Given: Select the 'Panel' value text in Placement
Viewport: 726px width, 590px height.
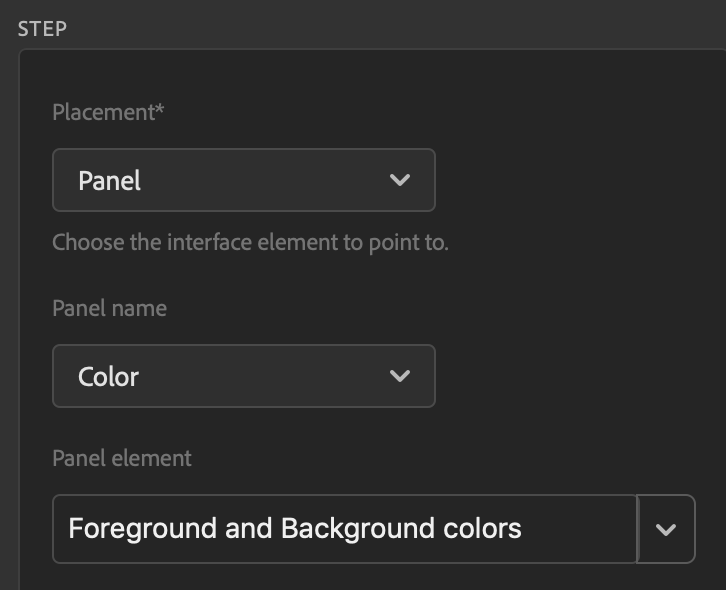Looking at the screenshot, I should [x=109, y=181].
